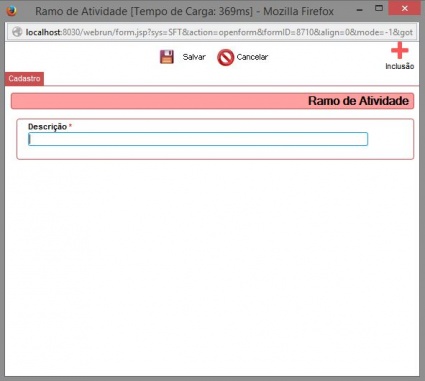The image size is (425, 381).
Task: Close the Ramo de Atividade window
Action: [405, 8]
